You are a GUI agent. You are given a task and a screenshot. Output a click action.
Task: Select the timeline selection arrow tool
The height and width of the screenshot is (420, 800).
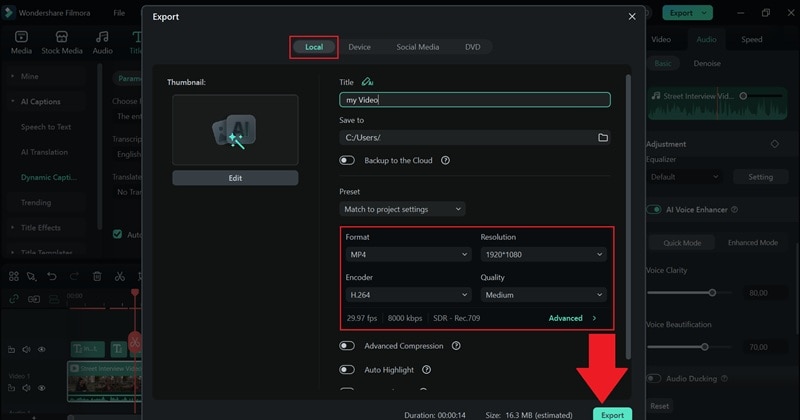click(x=32, y=276)
